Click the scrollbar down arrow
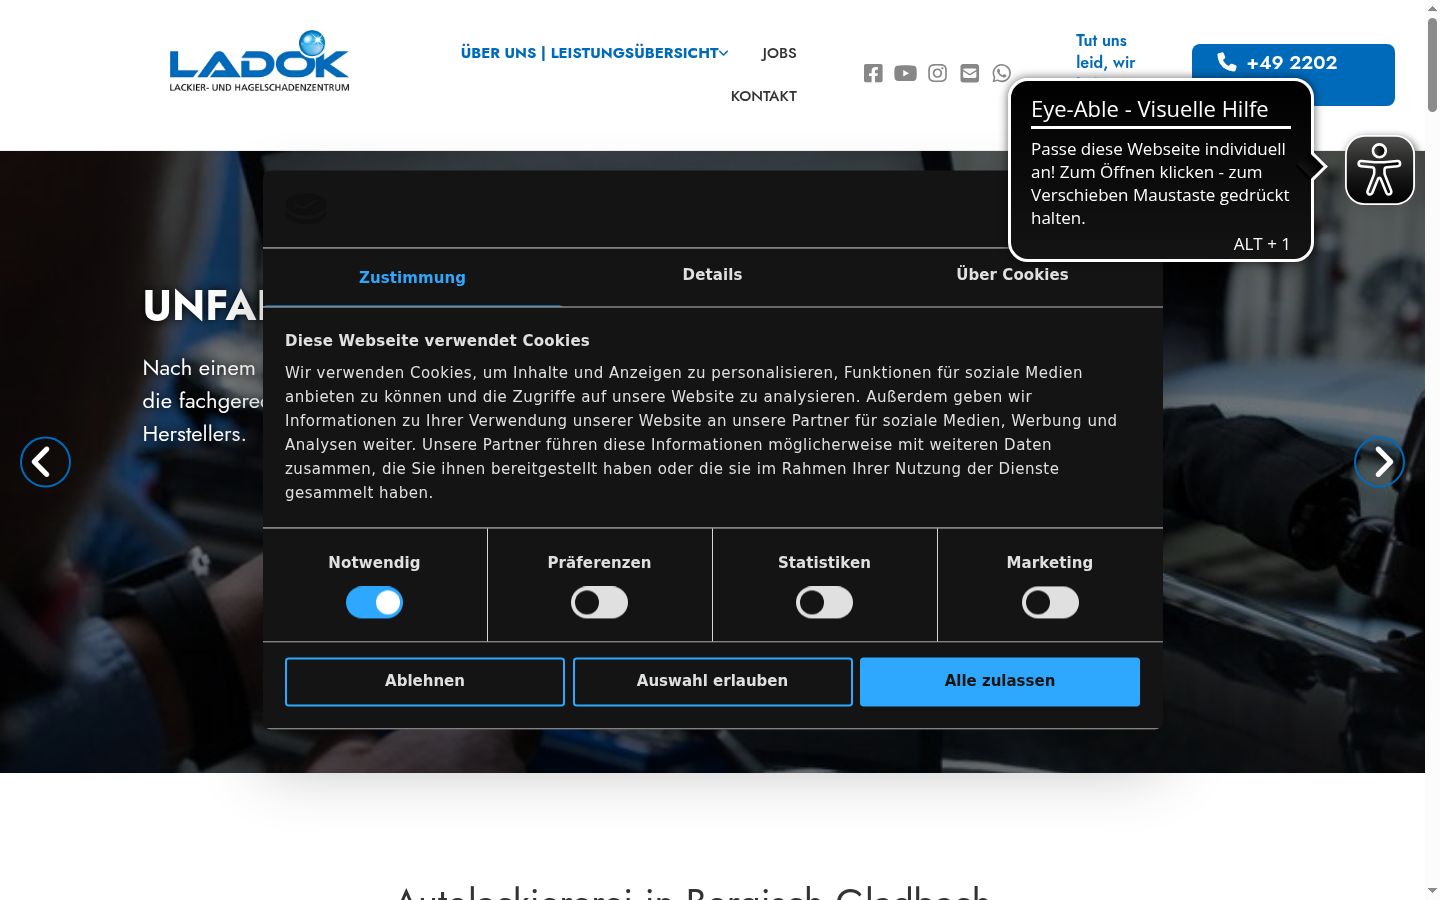Screen dimensions: 1440x900 click(x=1432, y=890)
